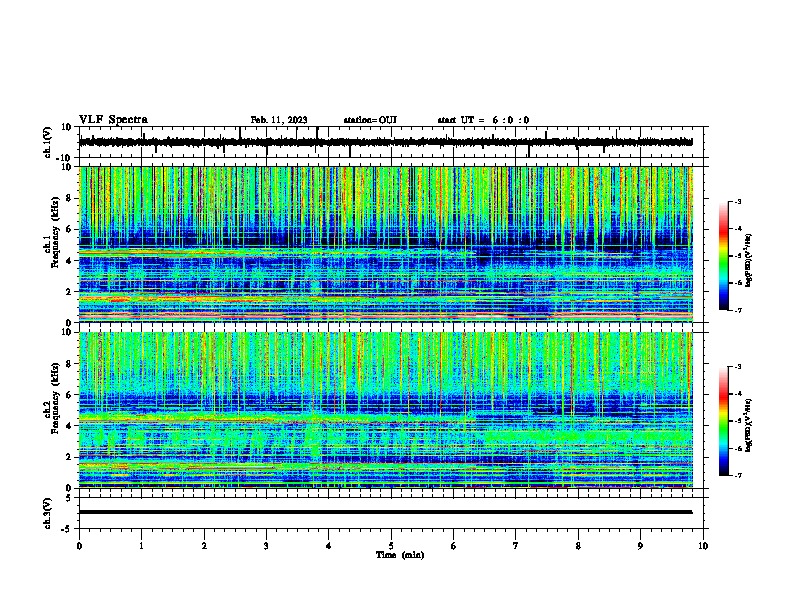Click the log(PSD) label beside ch.1 color bar
The height and width of the screenshot is (612, 792).
tap(748, 260)
